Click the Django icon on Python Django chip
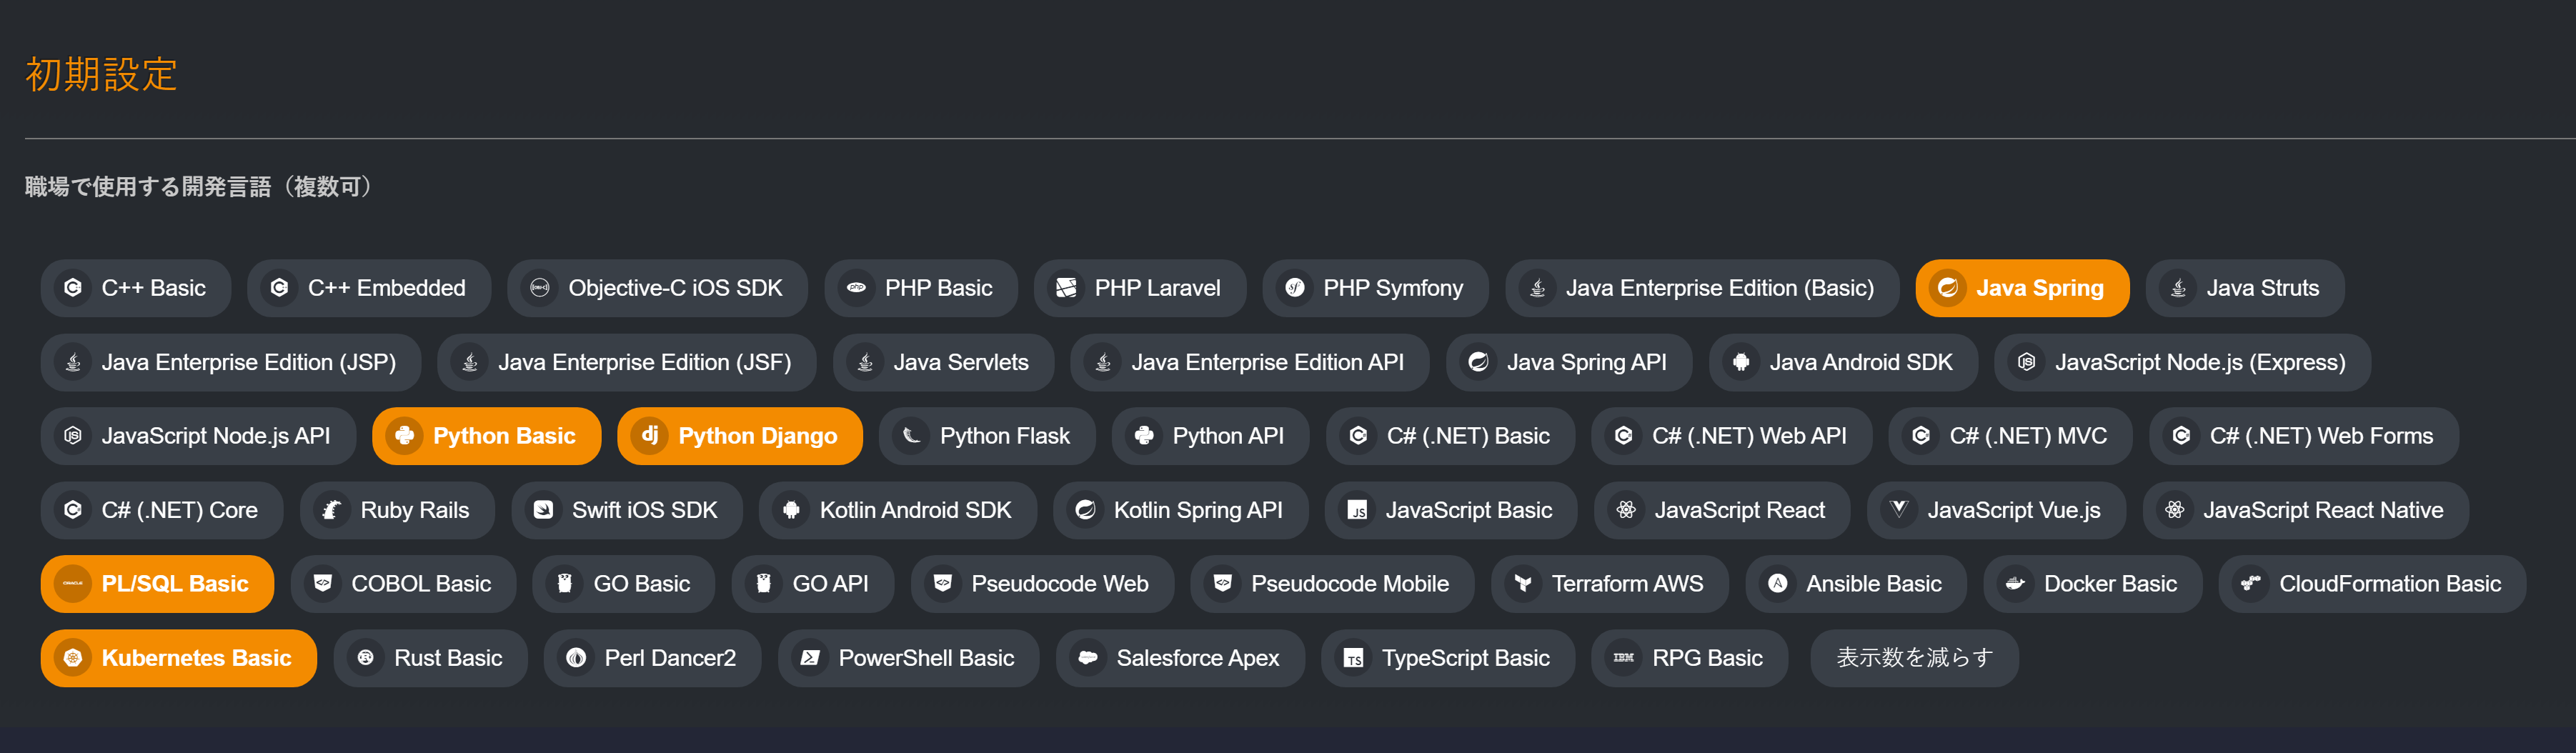This screenshot has height=753, width=2576. tap(649, 435)
